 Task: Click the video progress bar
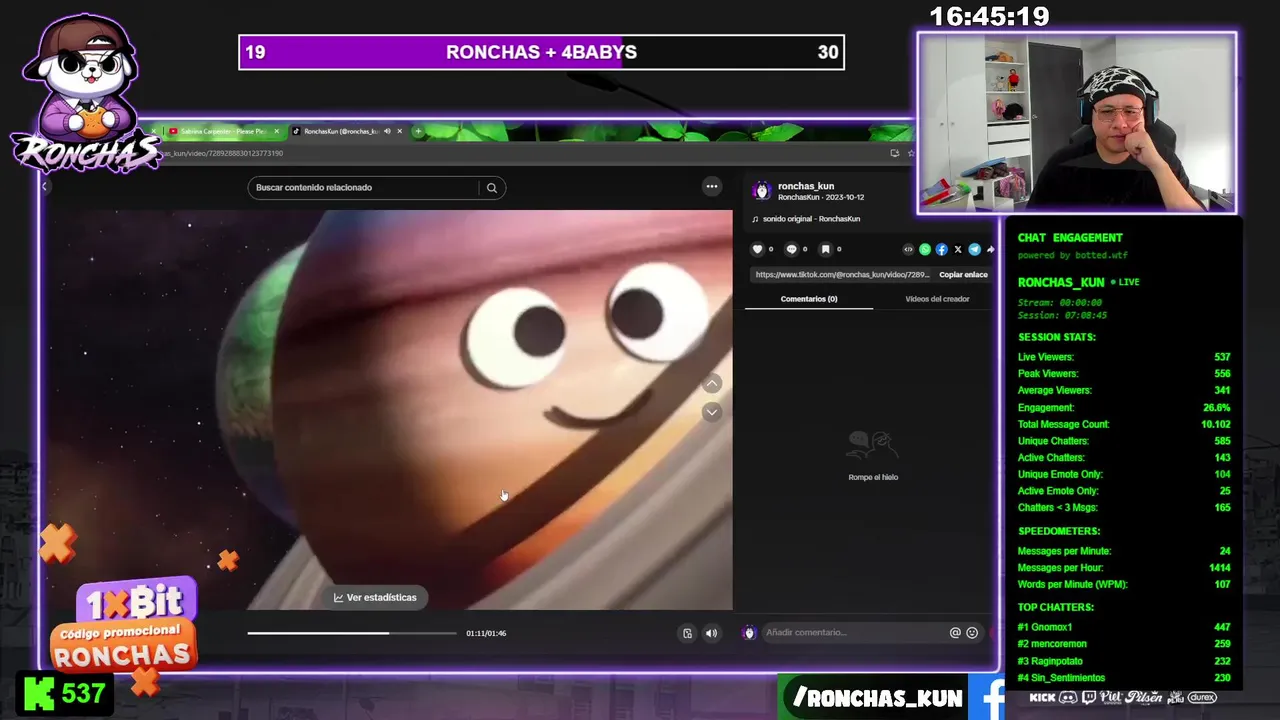click(352, 633)
